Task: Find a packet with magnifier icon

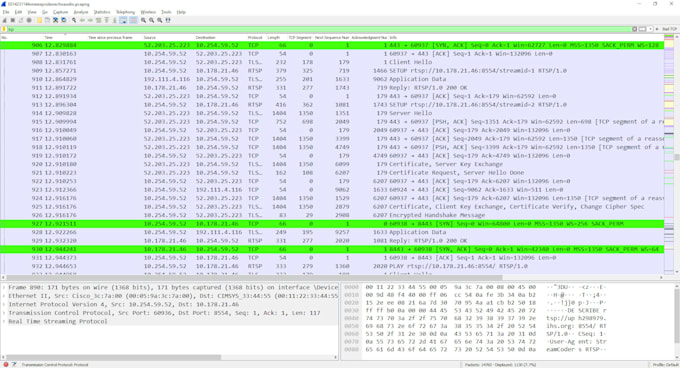Action: pos(74,20)
